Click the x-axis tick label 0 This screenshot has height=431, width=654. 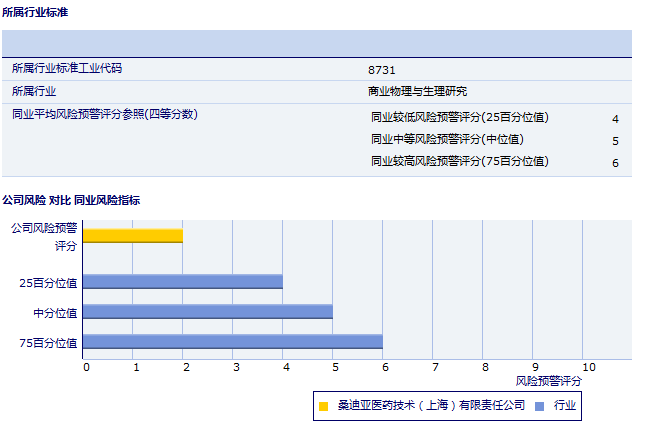[86, 367]
